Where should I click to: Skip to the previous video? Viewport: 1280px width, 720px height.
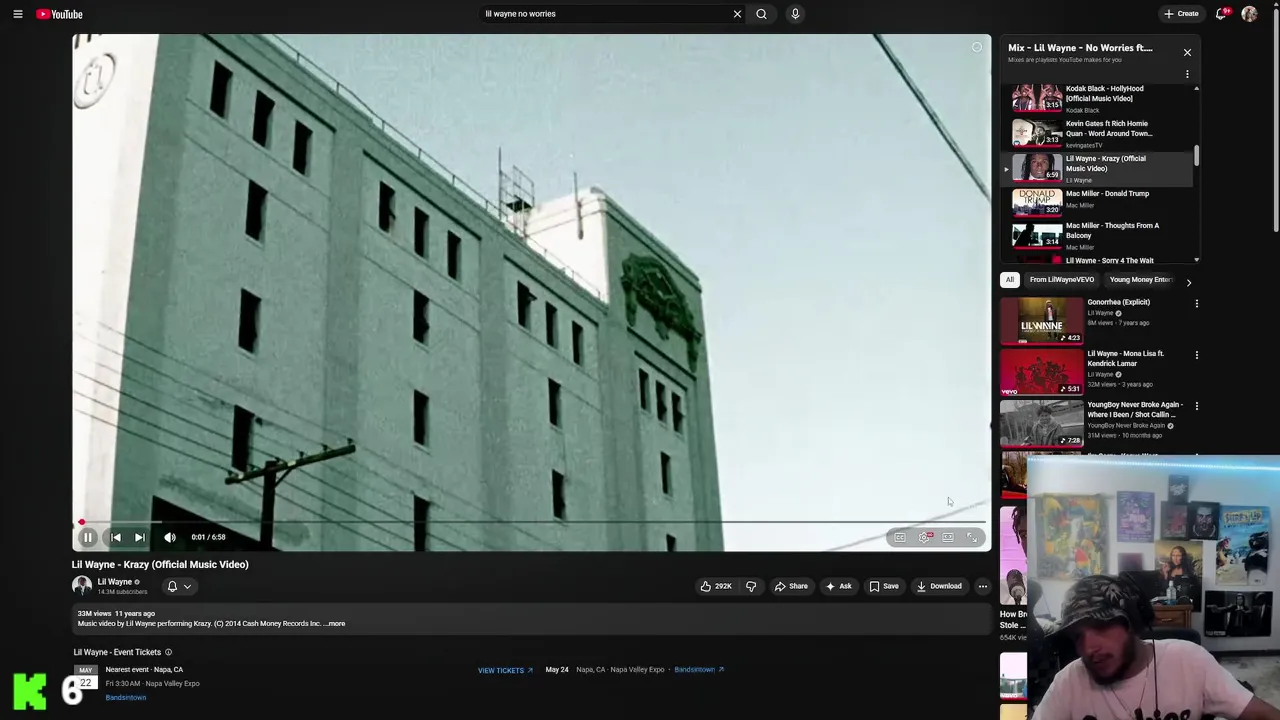(115, 537)
